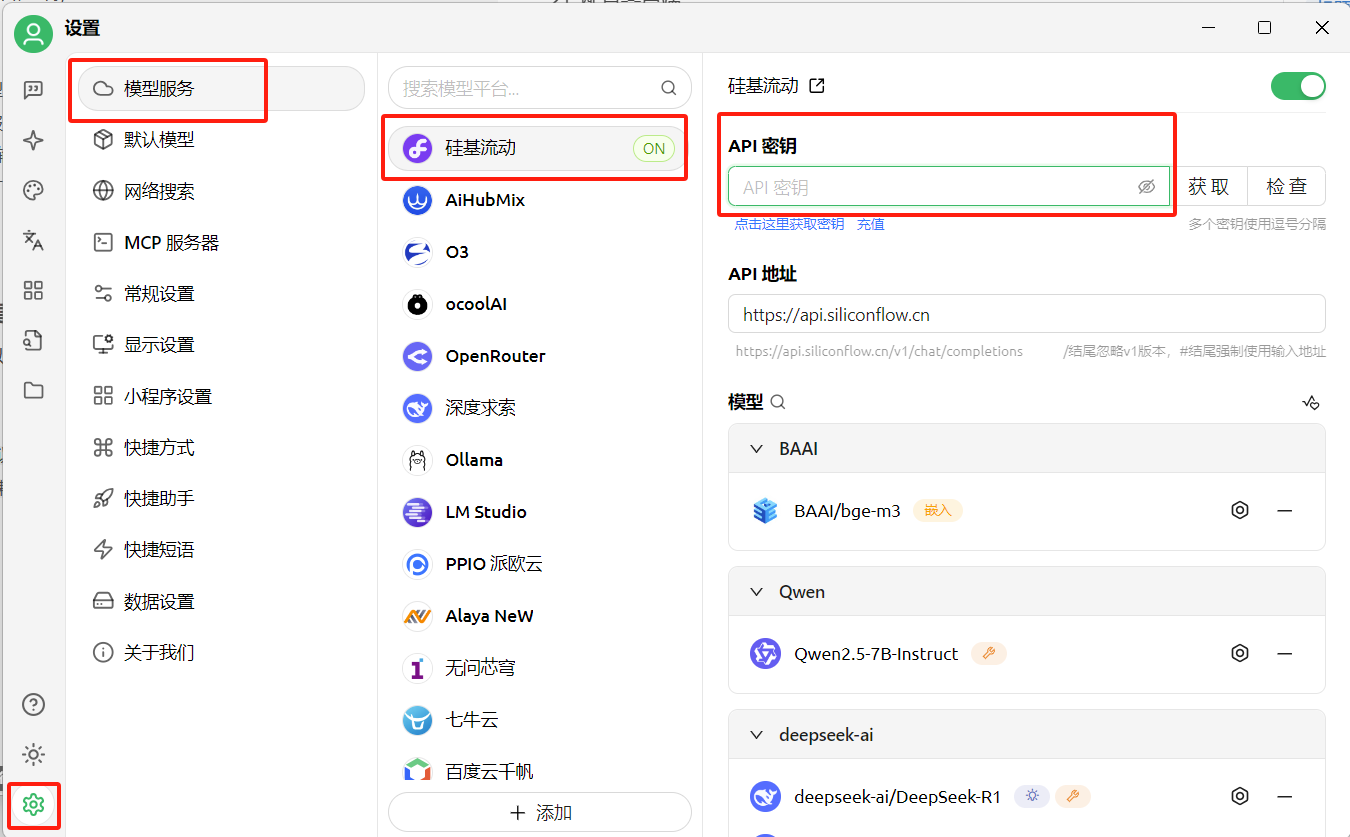Select the O3 provider
1350x837 pixels.
[538, 252]
